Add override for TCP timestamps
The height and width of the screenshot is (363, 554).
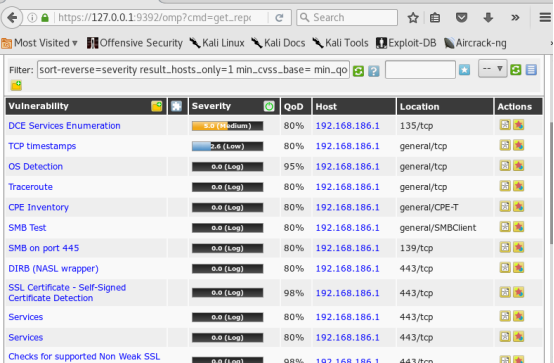(519, 145)
